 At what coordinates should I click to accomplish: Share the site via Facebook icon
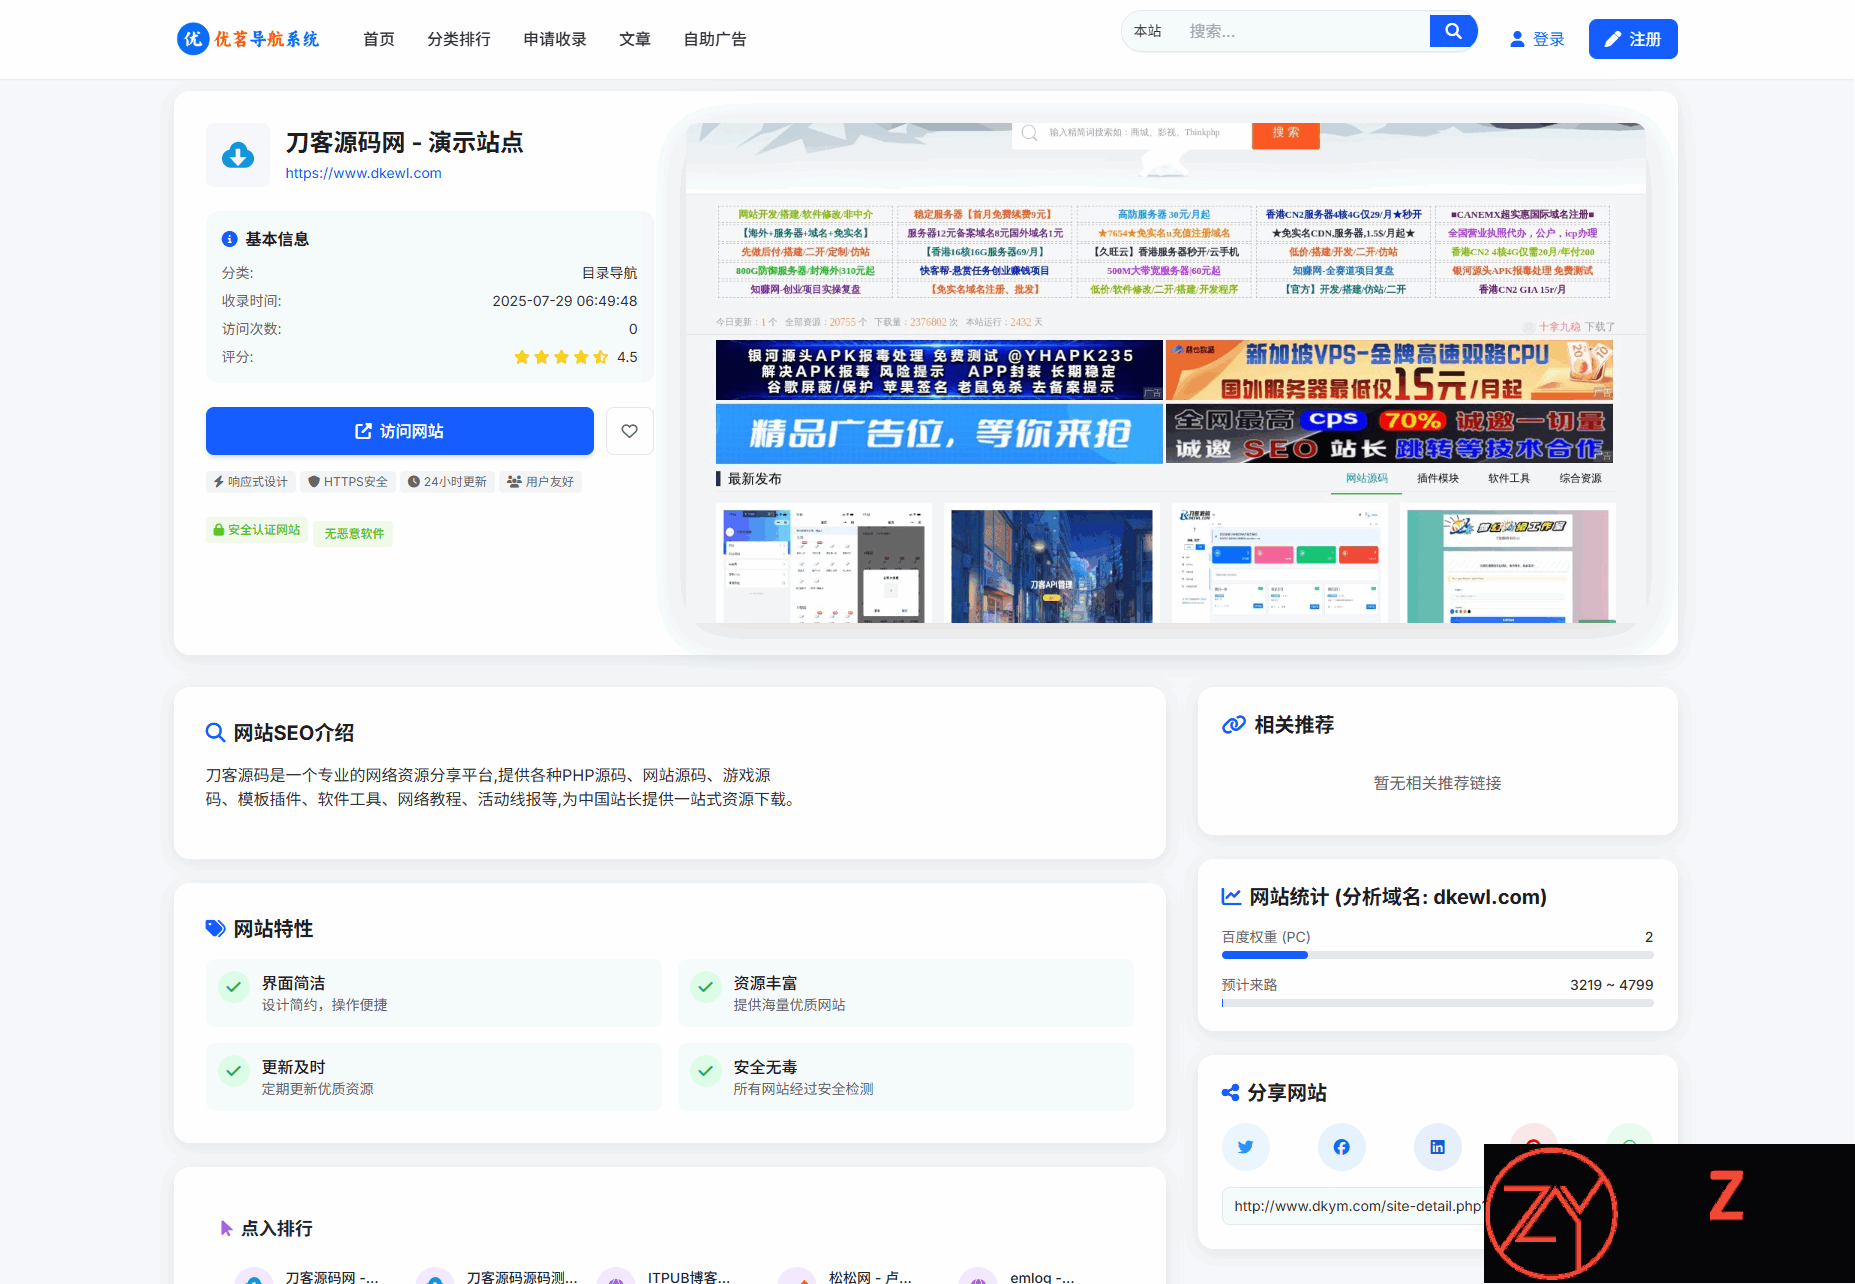coord(1341,1147)
